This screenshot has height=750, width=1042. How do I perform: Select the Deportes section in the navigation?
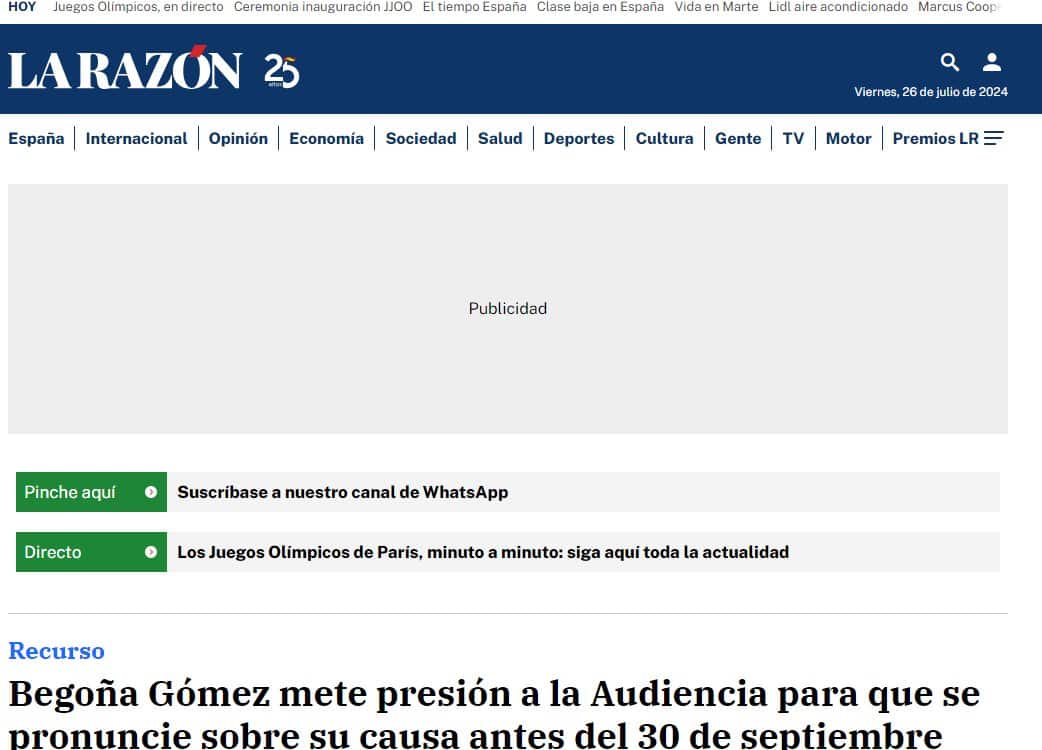point(579,138)
